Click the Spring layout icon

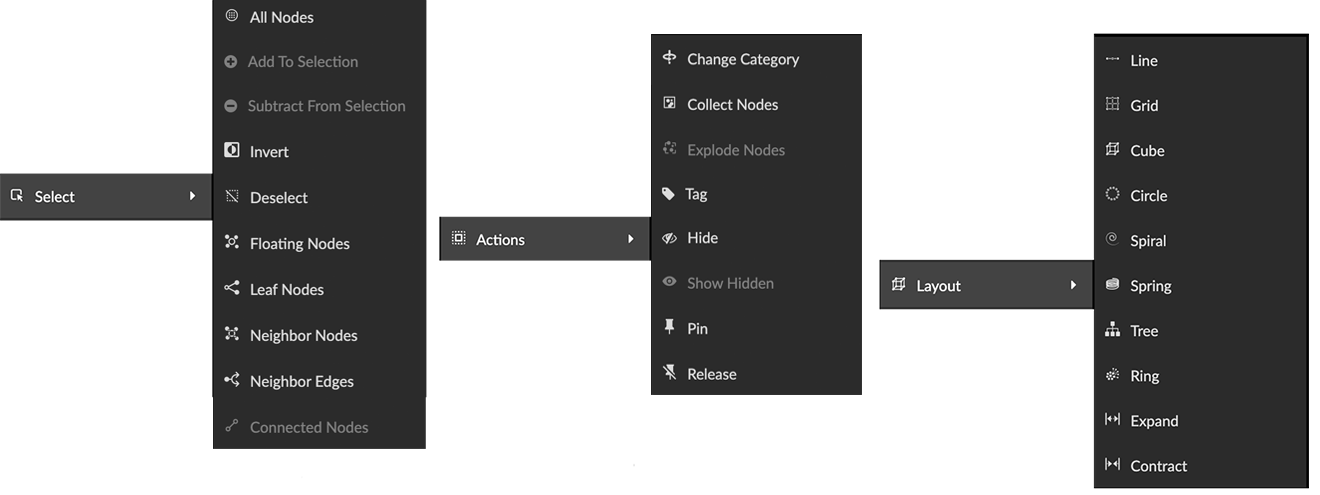[1112, 285]
